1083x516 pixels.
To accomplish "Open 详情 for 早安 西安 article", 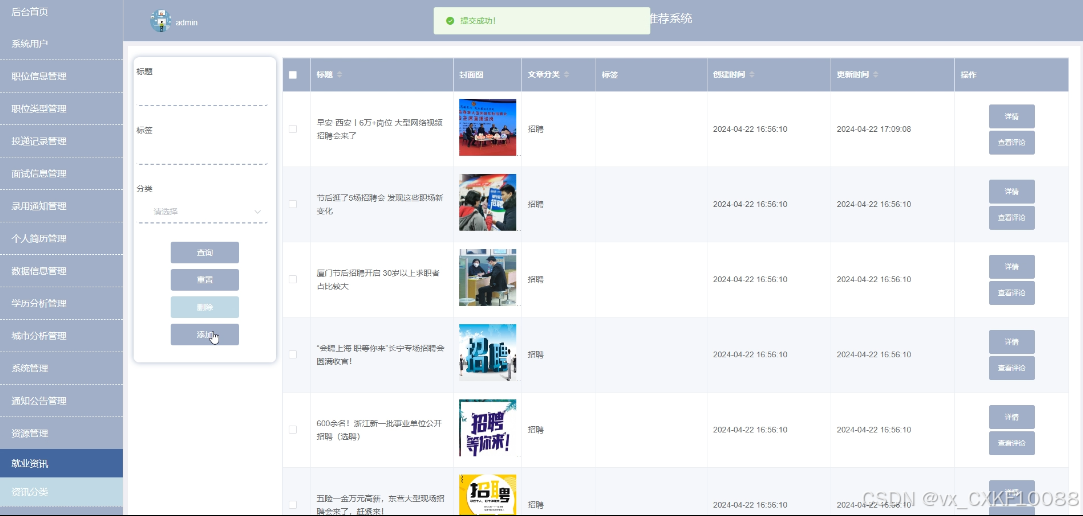I will click(1011, 116).
